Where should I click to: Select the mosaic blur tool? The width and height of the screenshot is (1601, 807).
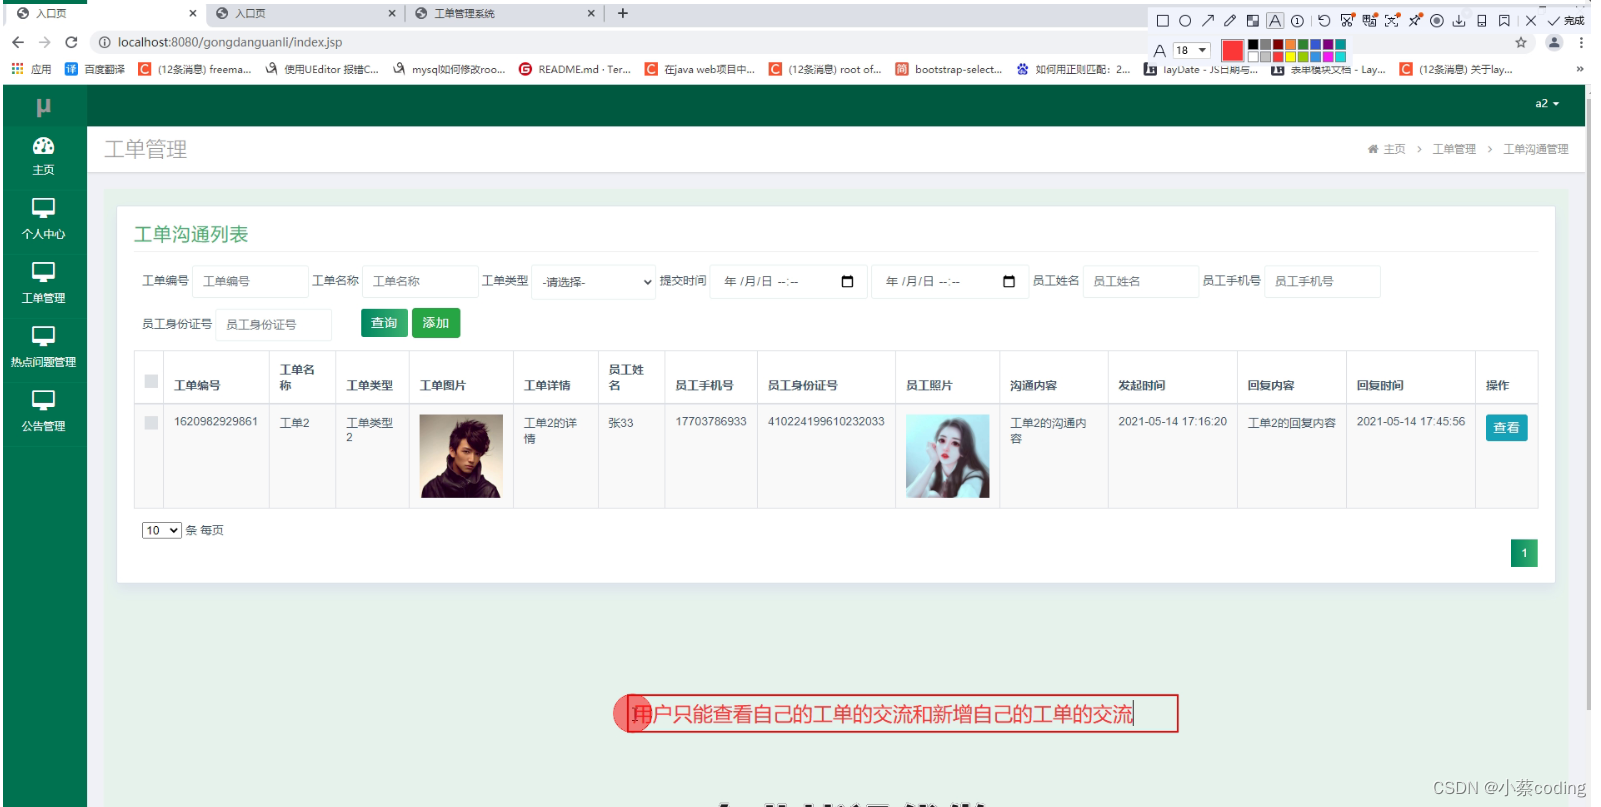click(1252, 20)
